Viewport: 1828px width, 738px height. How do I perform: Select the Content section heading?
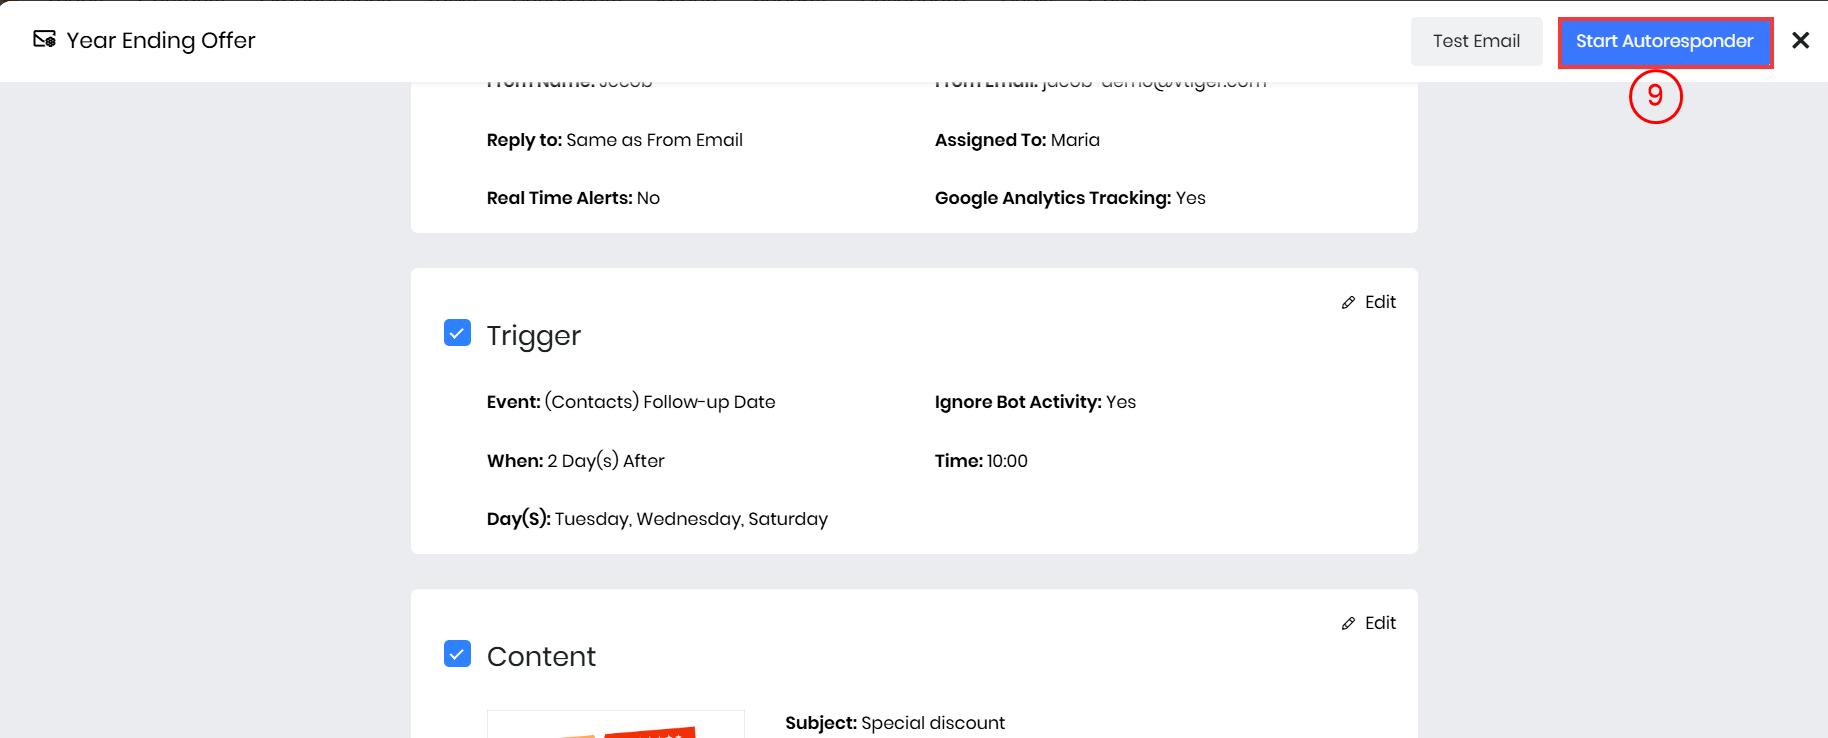coord(541,657)
